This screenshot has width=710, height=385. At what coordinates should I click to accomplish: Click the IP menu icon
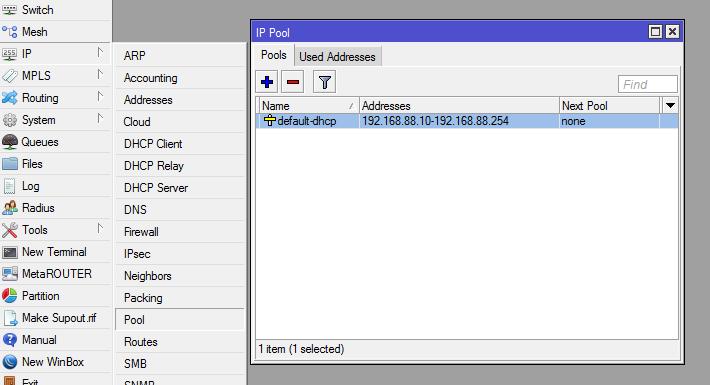tap(10, 54)
